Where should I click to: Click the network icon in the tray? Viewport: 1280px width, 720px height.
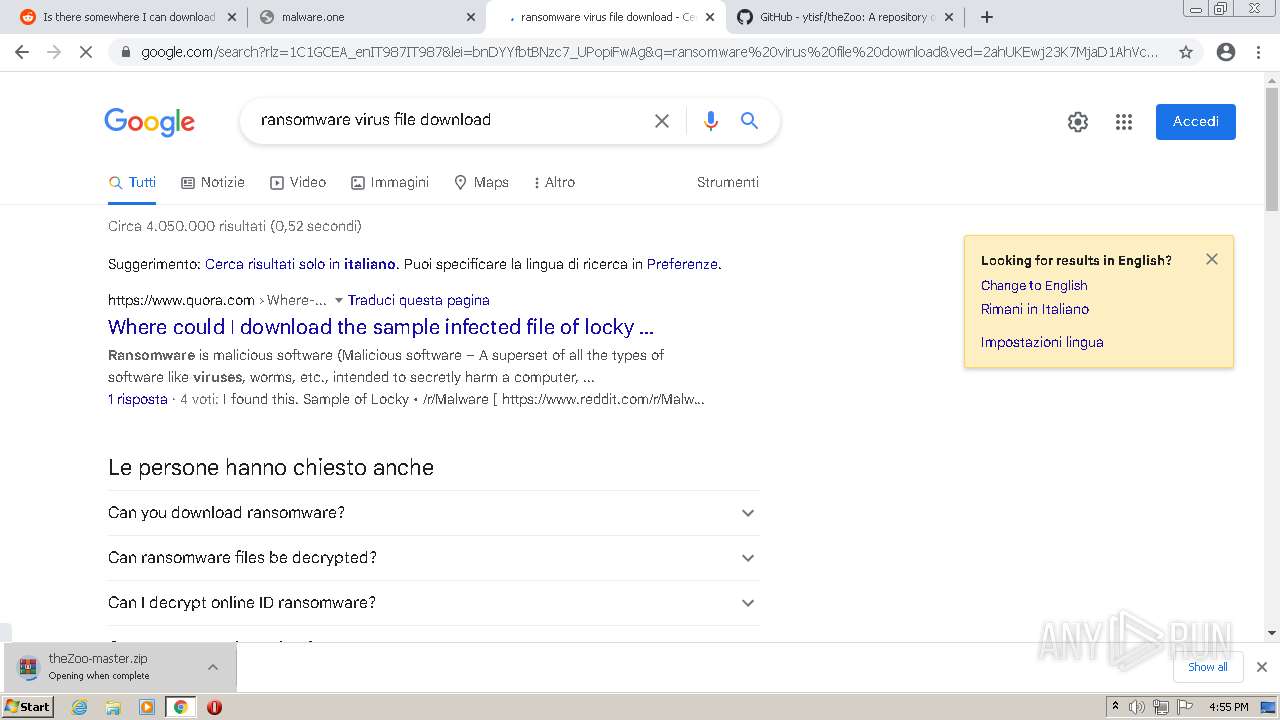1160,707
